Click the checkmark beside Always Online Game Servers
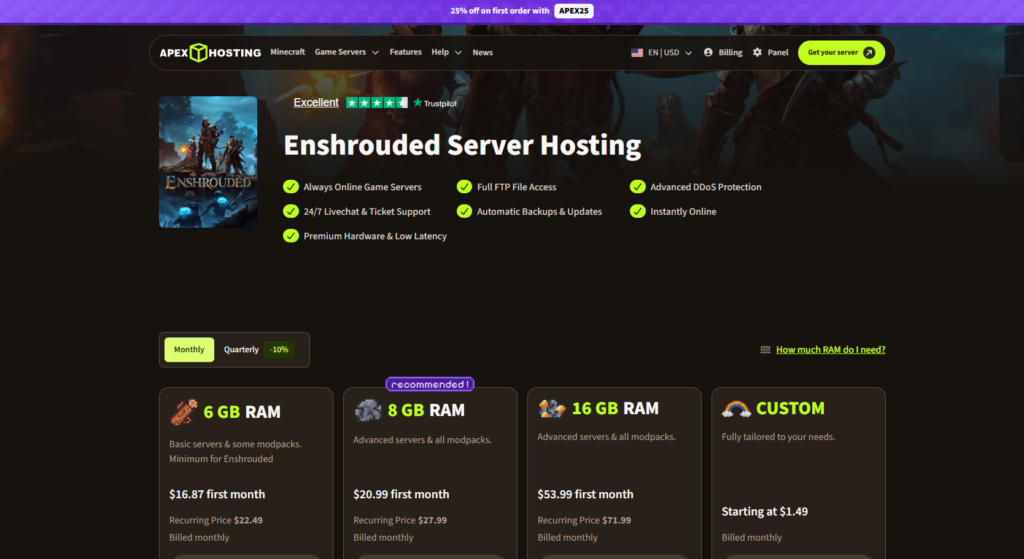Image resolution: width=1024 pixels, height=559 pixels. (x=291, y=187)
